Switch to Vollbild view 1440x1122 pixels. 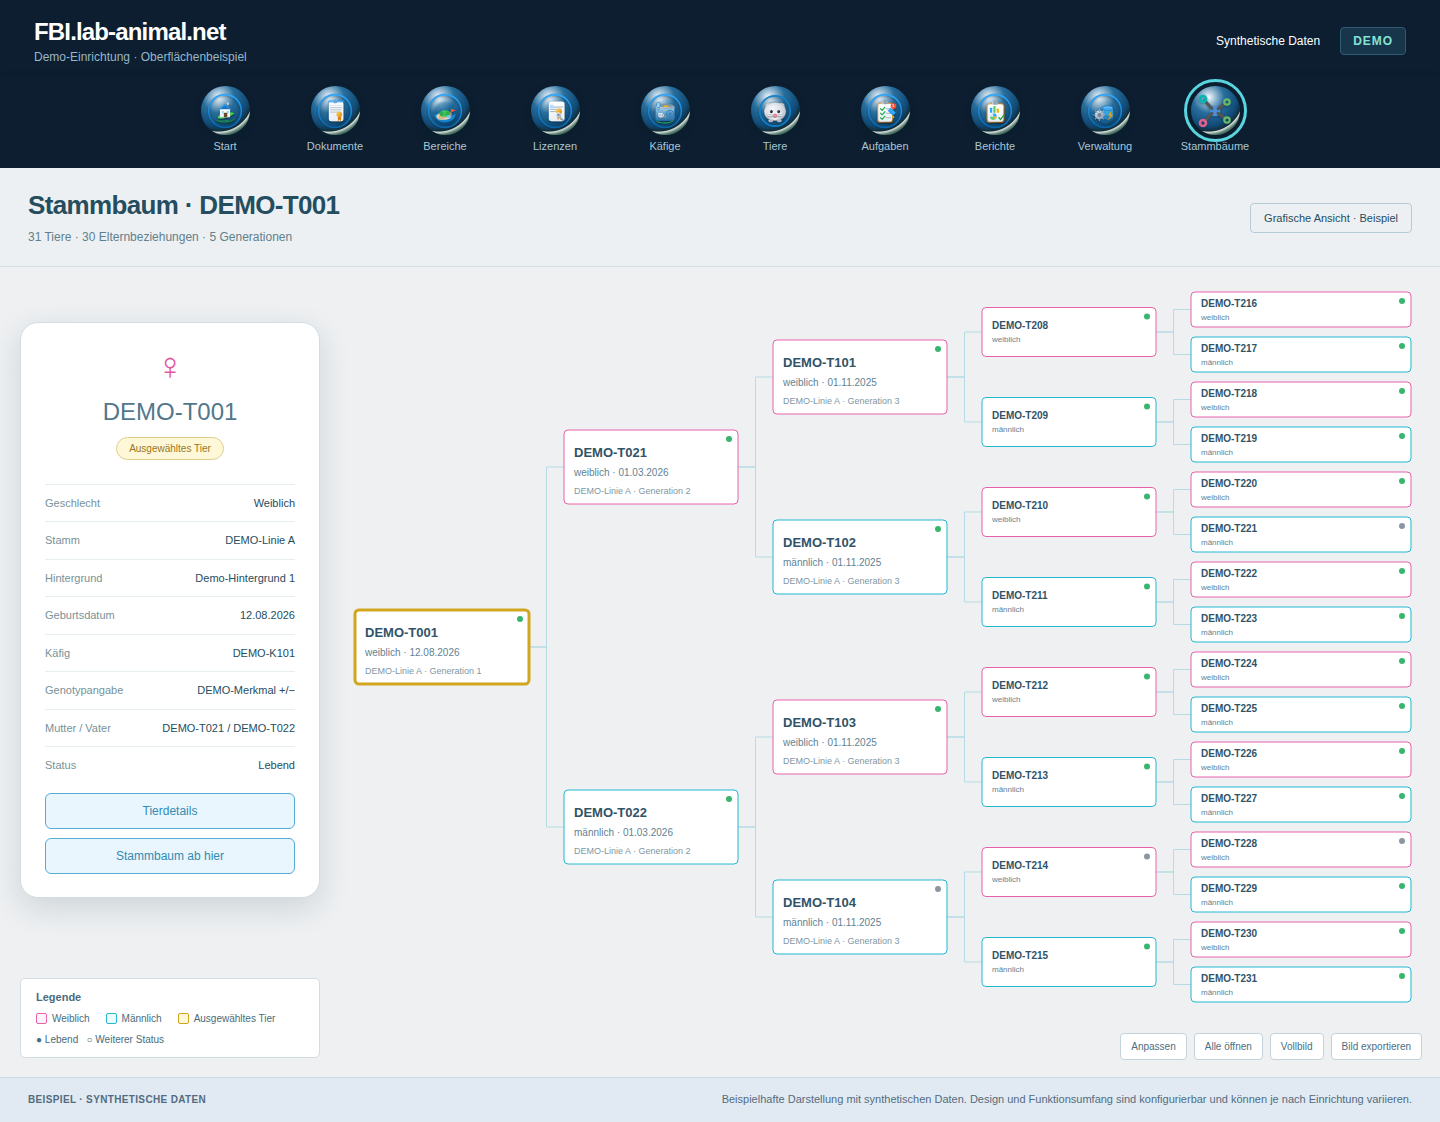(1297, 1046)
